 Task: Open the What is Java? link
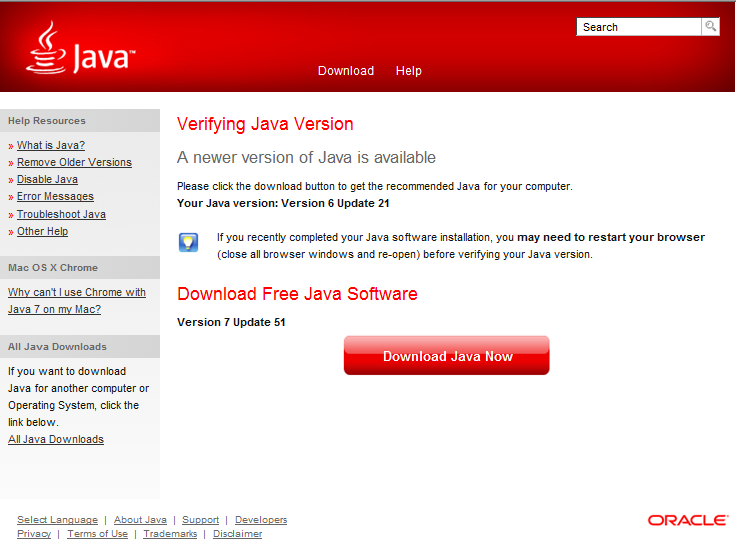[x=51, y=146]
